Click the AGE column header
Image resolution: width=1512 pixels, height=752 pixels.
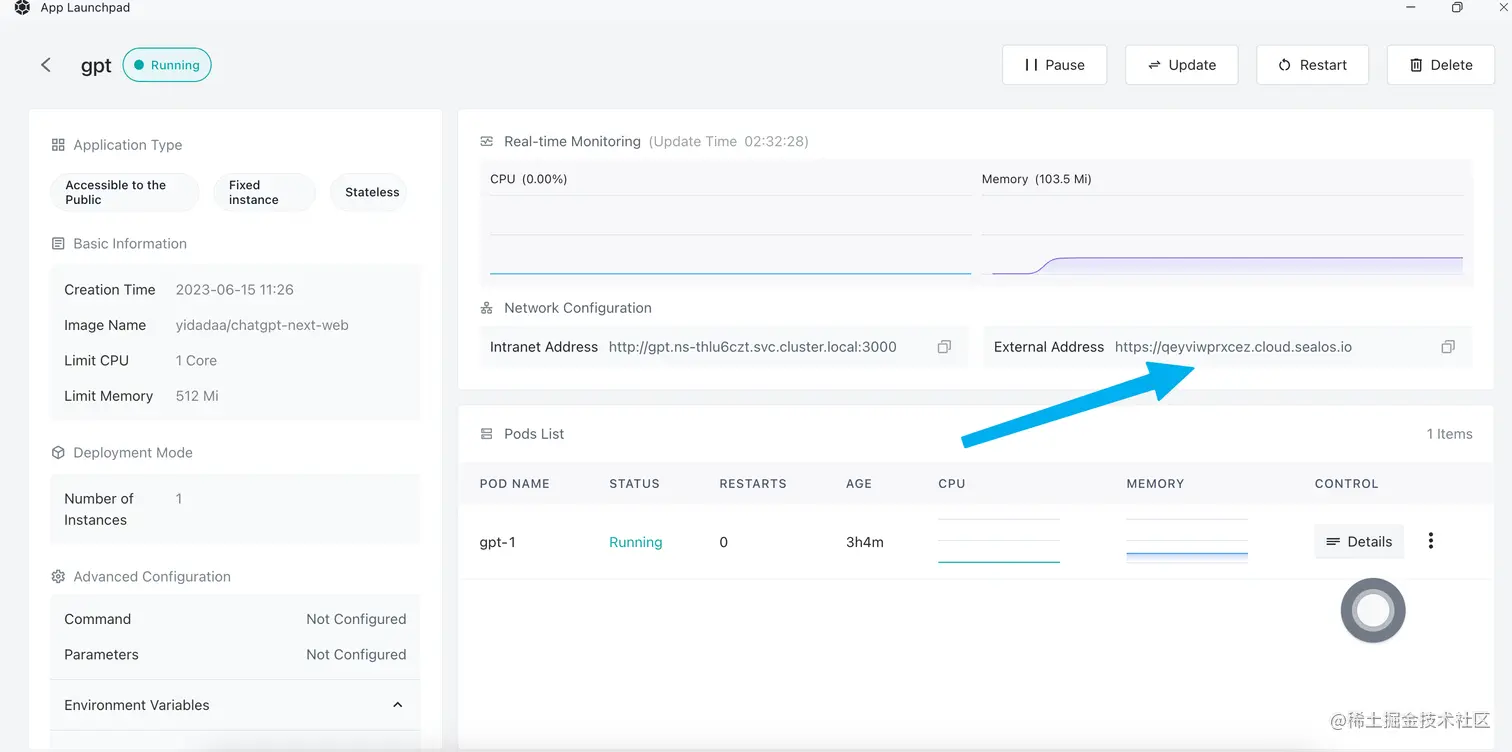pos(859,484)
